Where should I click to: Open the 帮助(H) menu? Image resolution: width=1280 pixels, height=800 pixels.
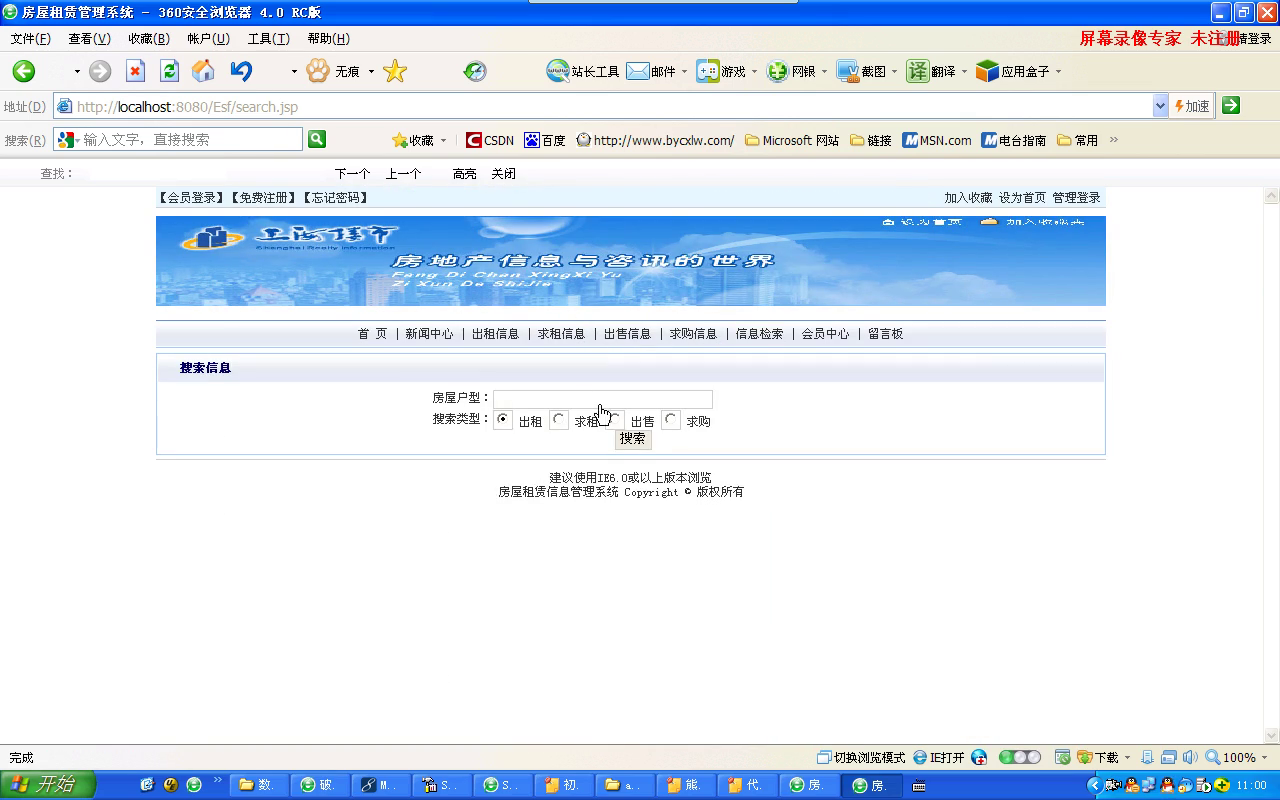point(328,39)
